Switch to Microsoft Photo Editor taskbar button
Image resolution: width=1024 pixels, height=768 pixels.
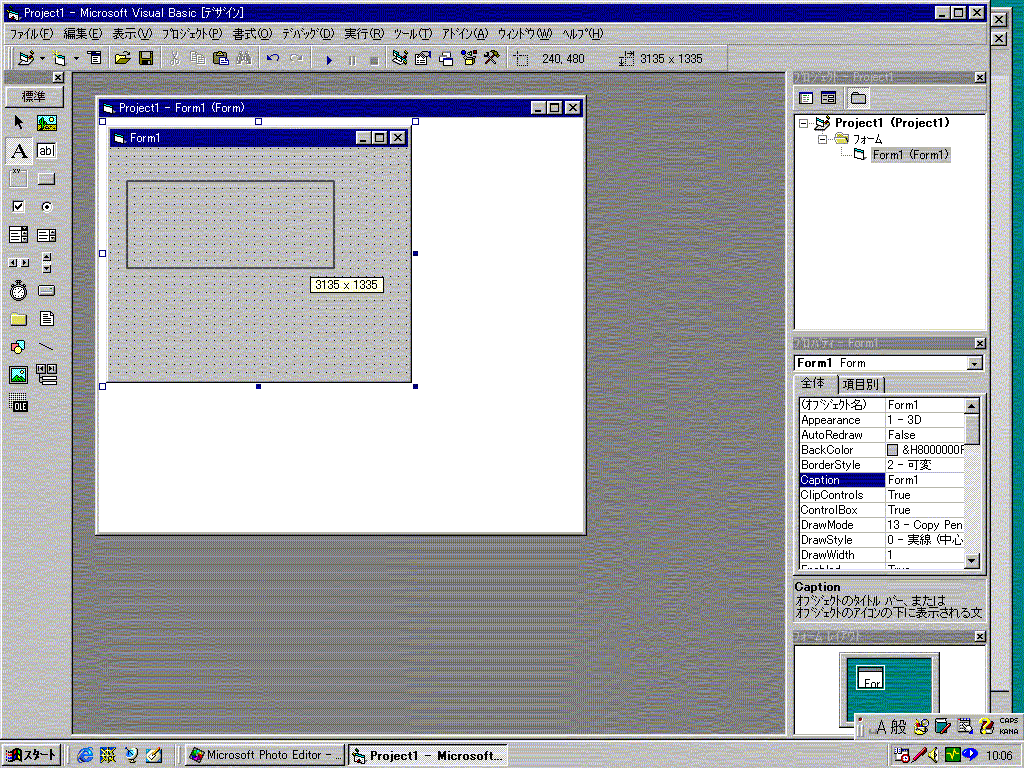265,756
